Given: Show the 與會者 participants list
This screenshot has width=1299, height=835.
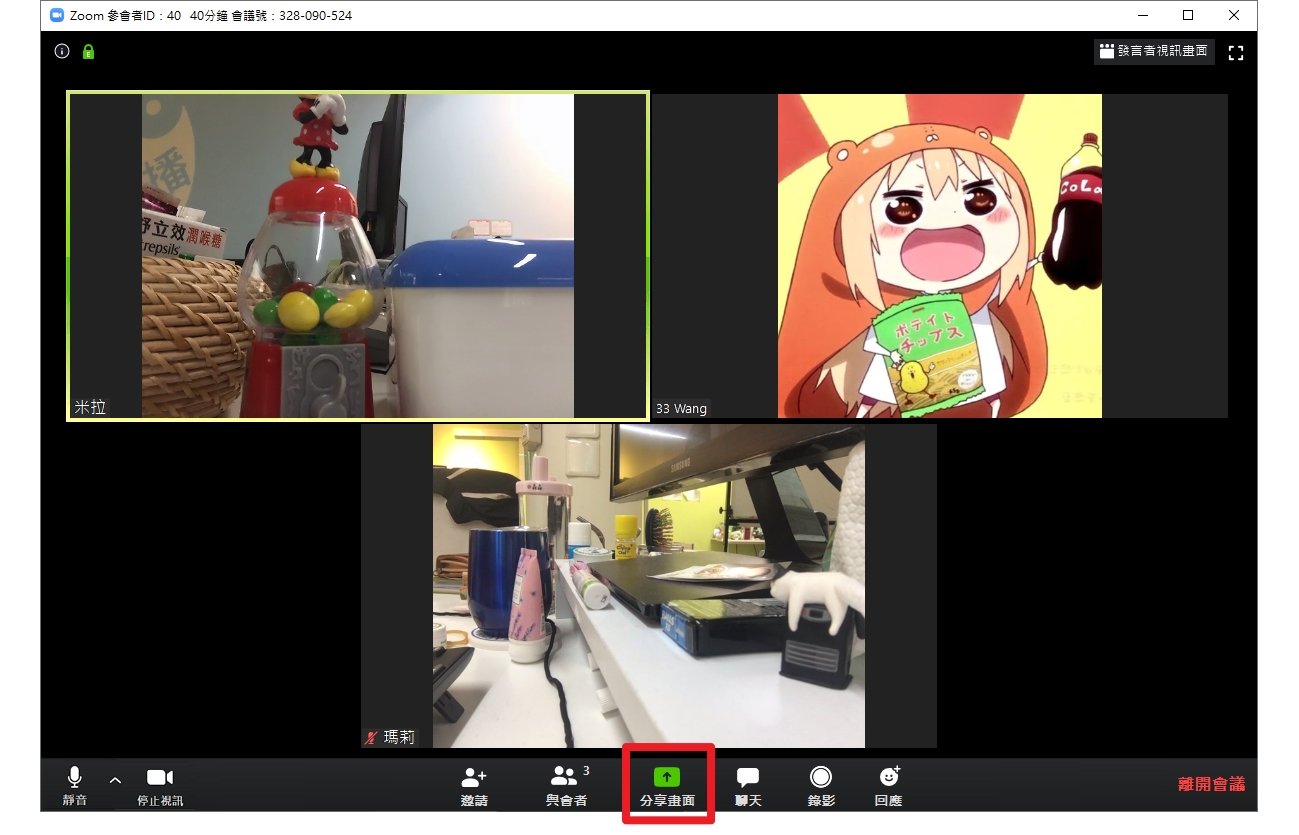Looking at the screenshot, I should pos(567,787).
